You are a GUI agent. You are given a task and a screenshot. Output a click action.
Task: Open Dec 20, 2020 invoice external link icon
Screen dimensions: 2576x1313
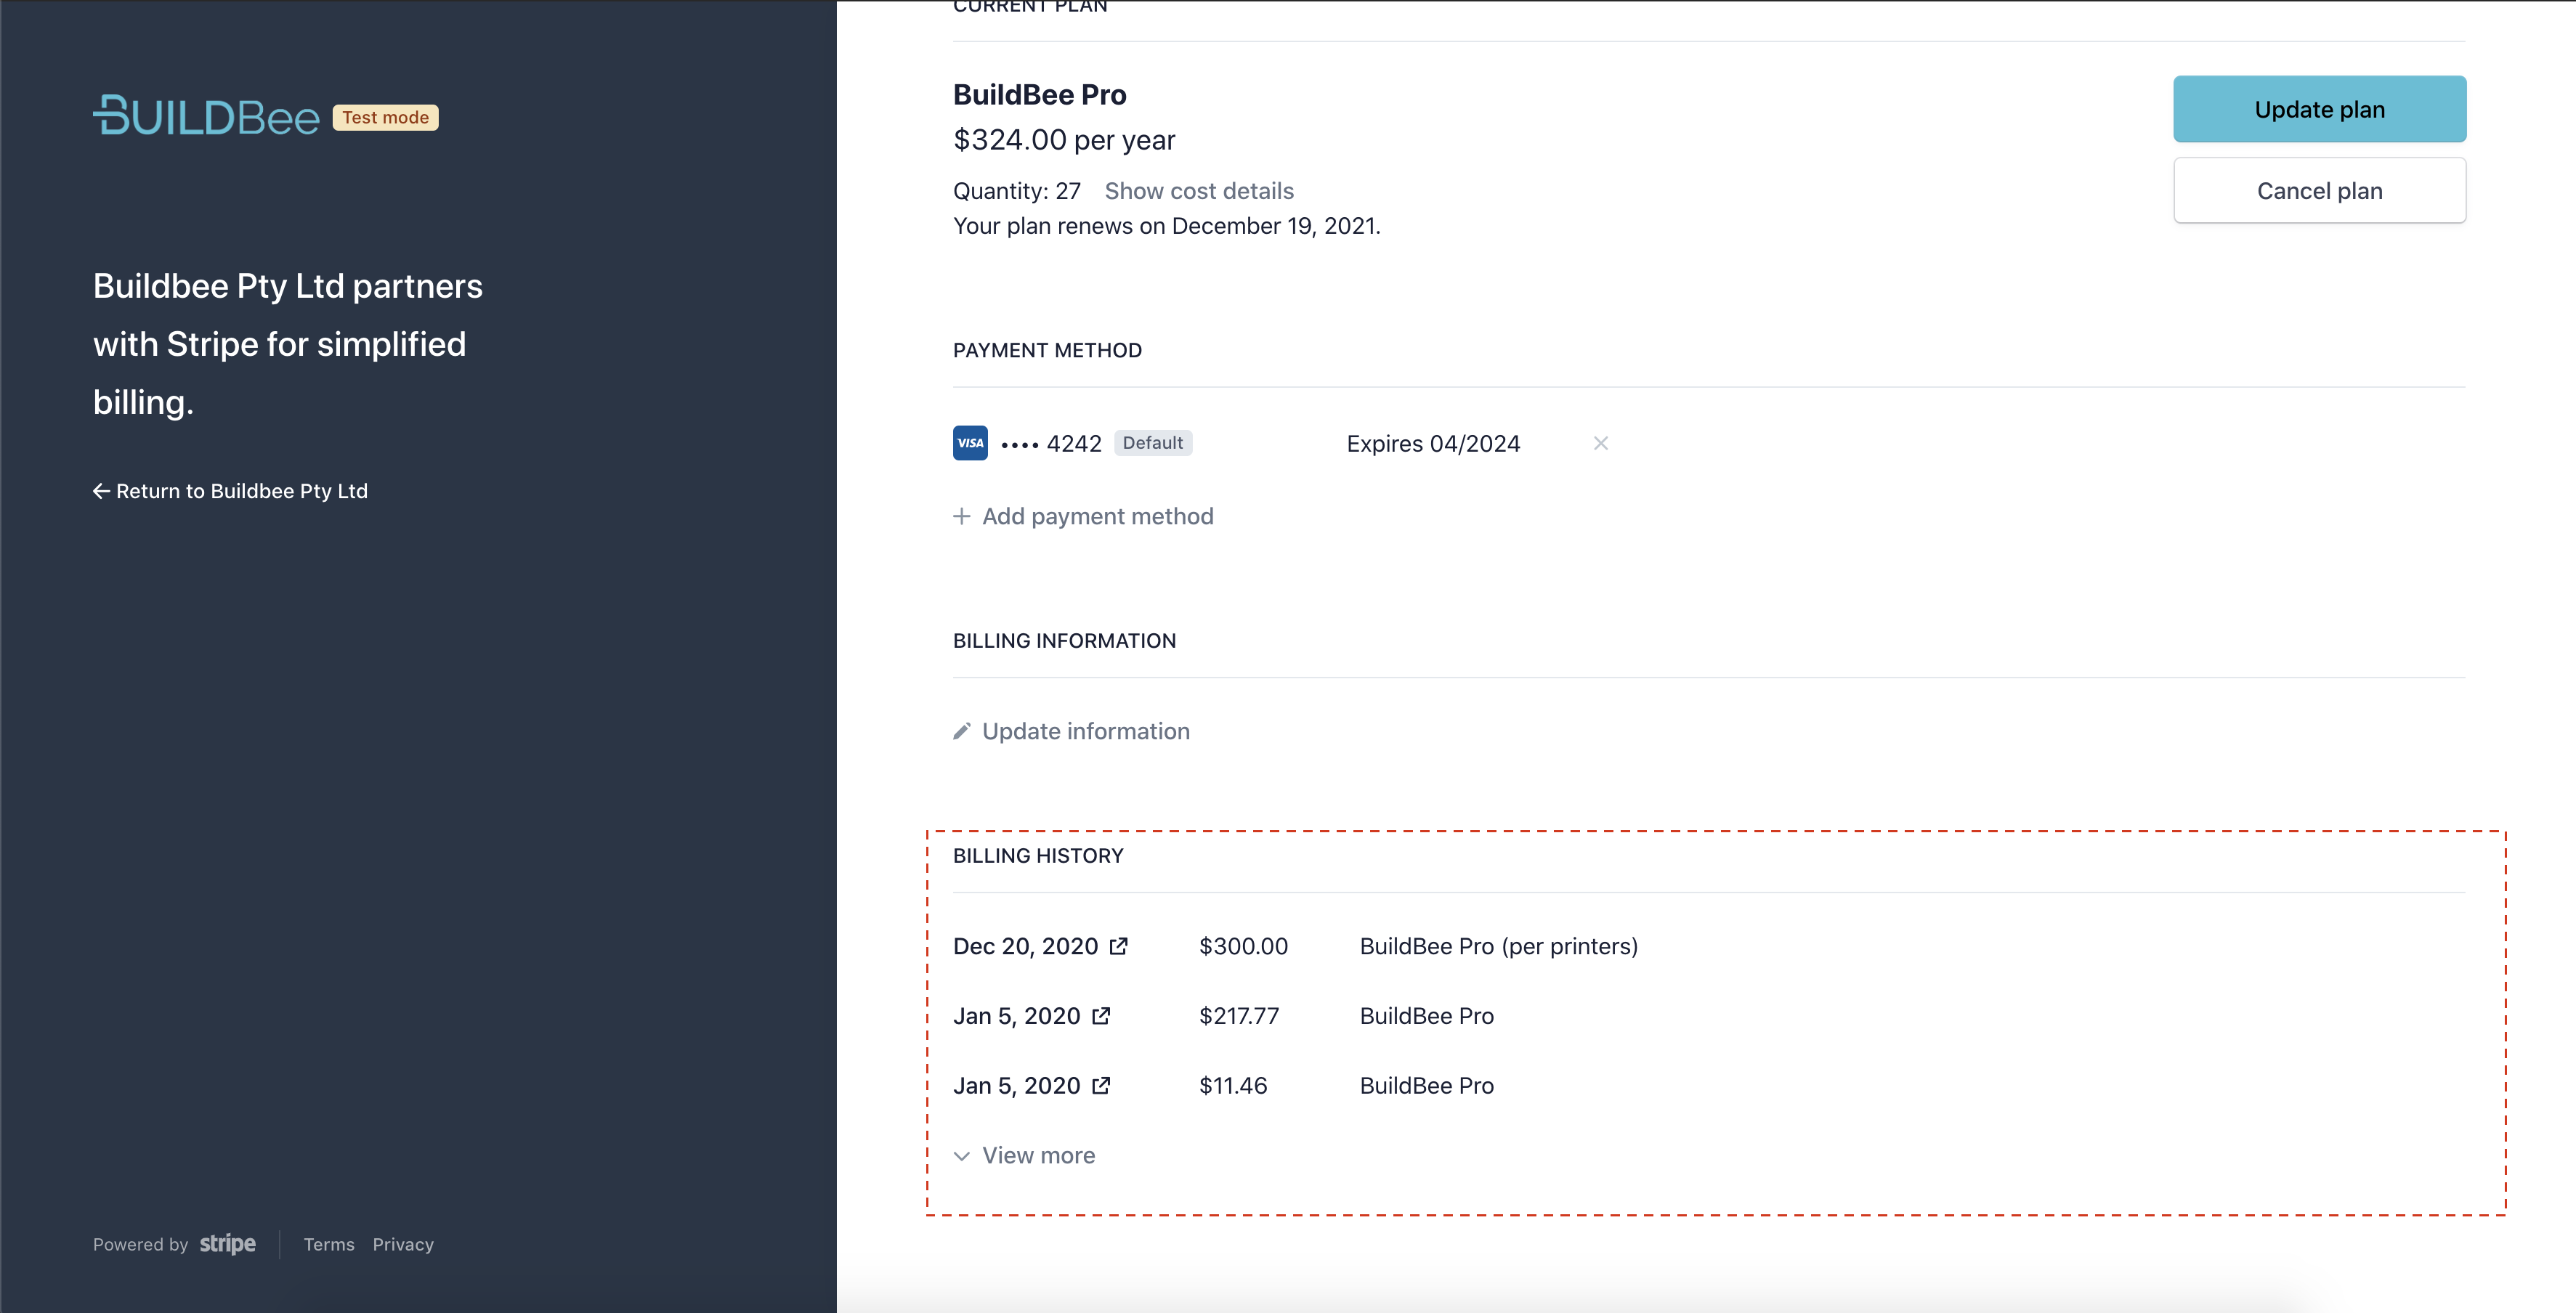click(1118, 946)
